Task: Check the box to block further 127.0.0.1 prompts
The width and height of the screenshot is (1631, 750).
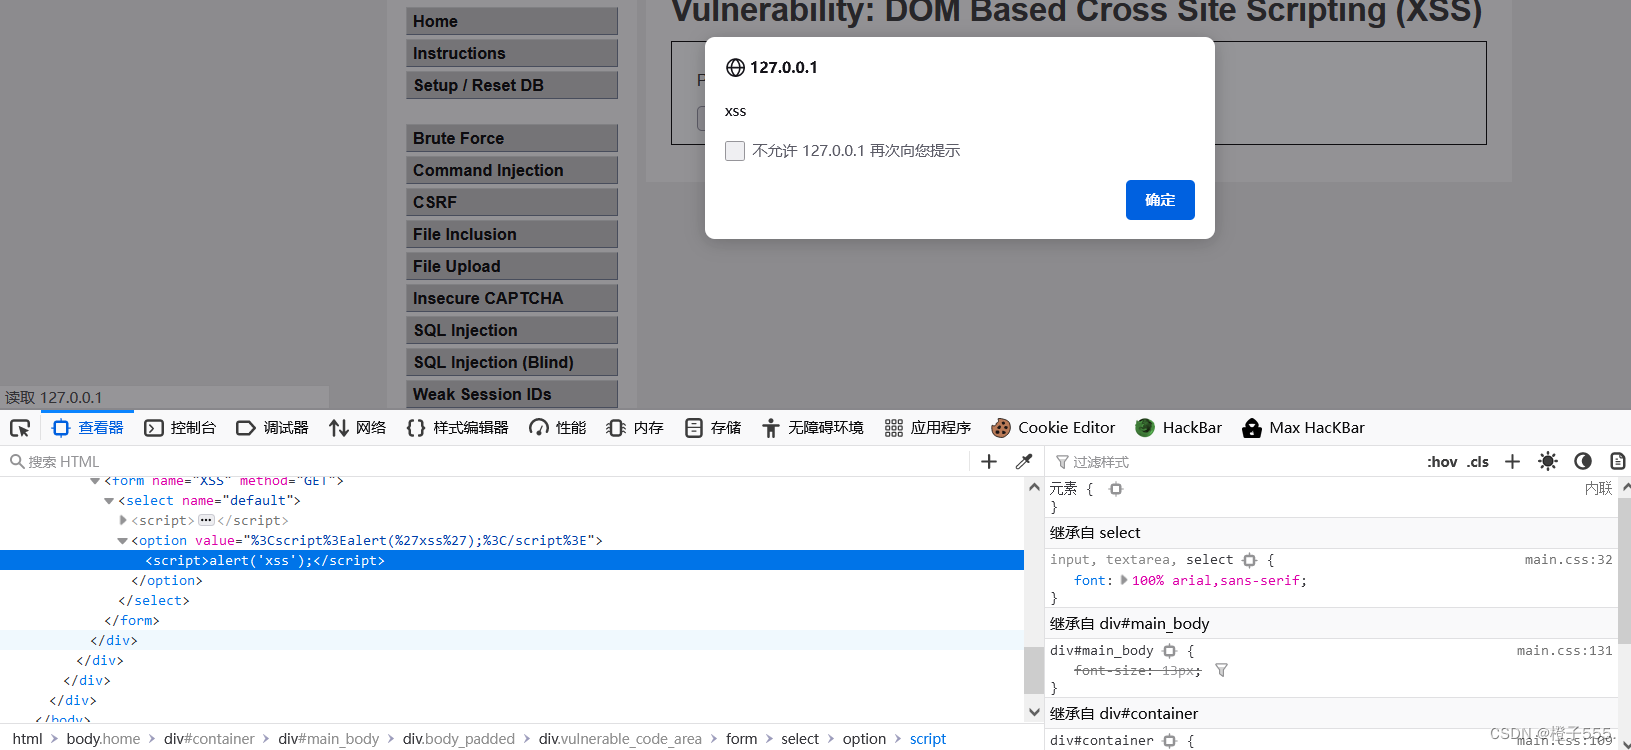Action: pyautogui.click(x=735, y=151)
